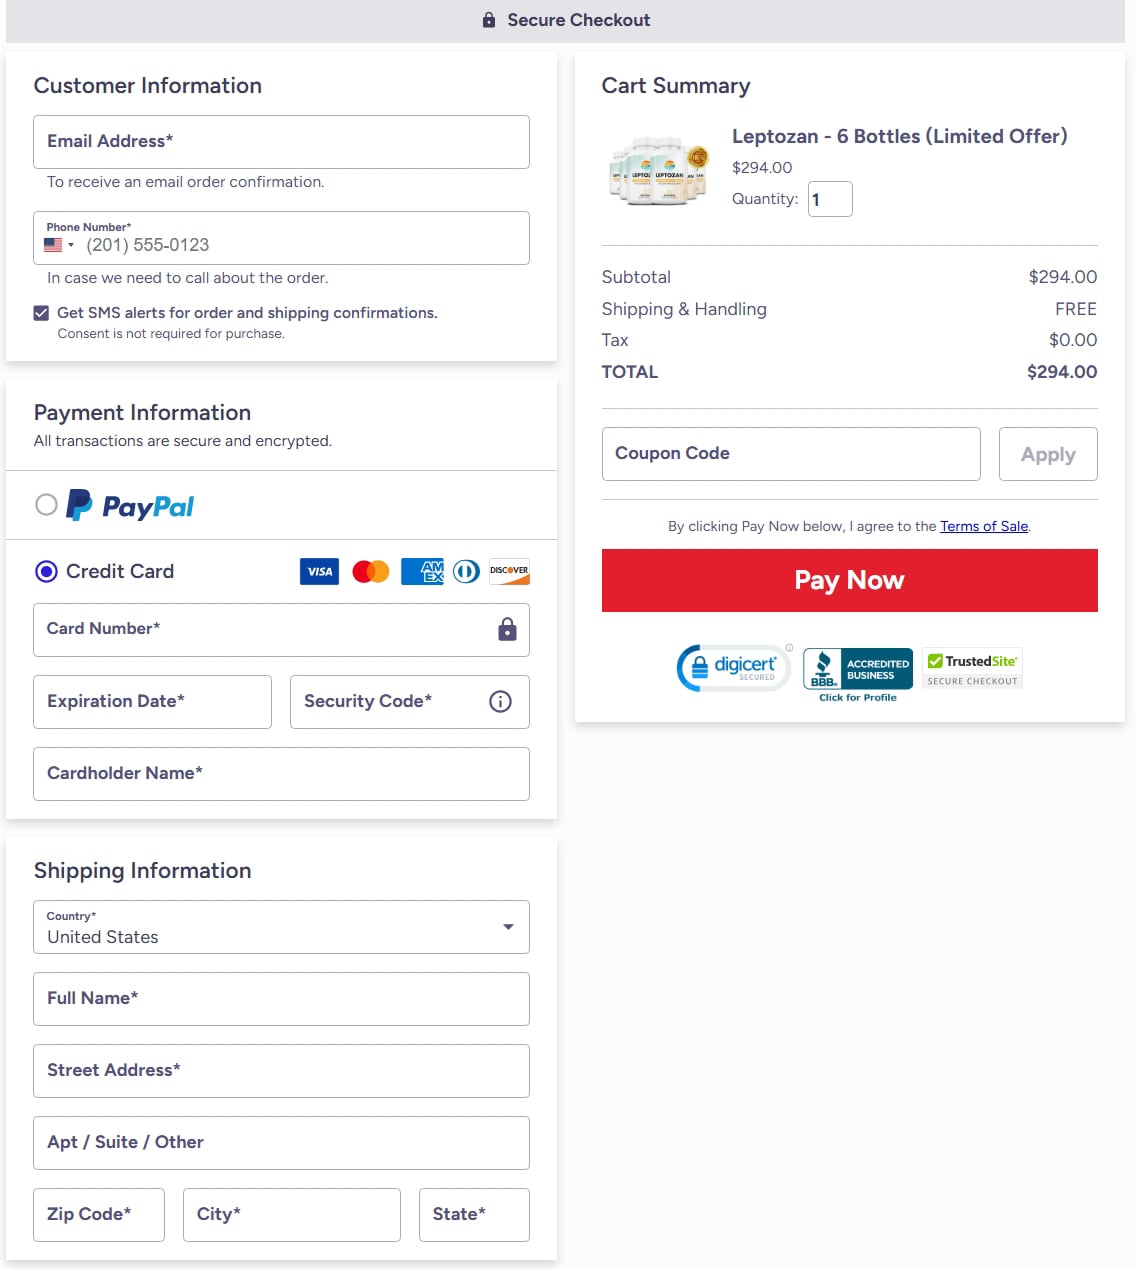Image resolution: width=1136 pixels, height=1269 pixels.
Task: Focus the Email Address field
Action: [x=281, y=142]
